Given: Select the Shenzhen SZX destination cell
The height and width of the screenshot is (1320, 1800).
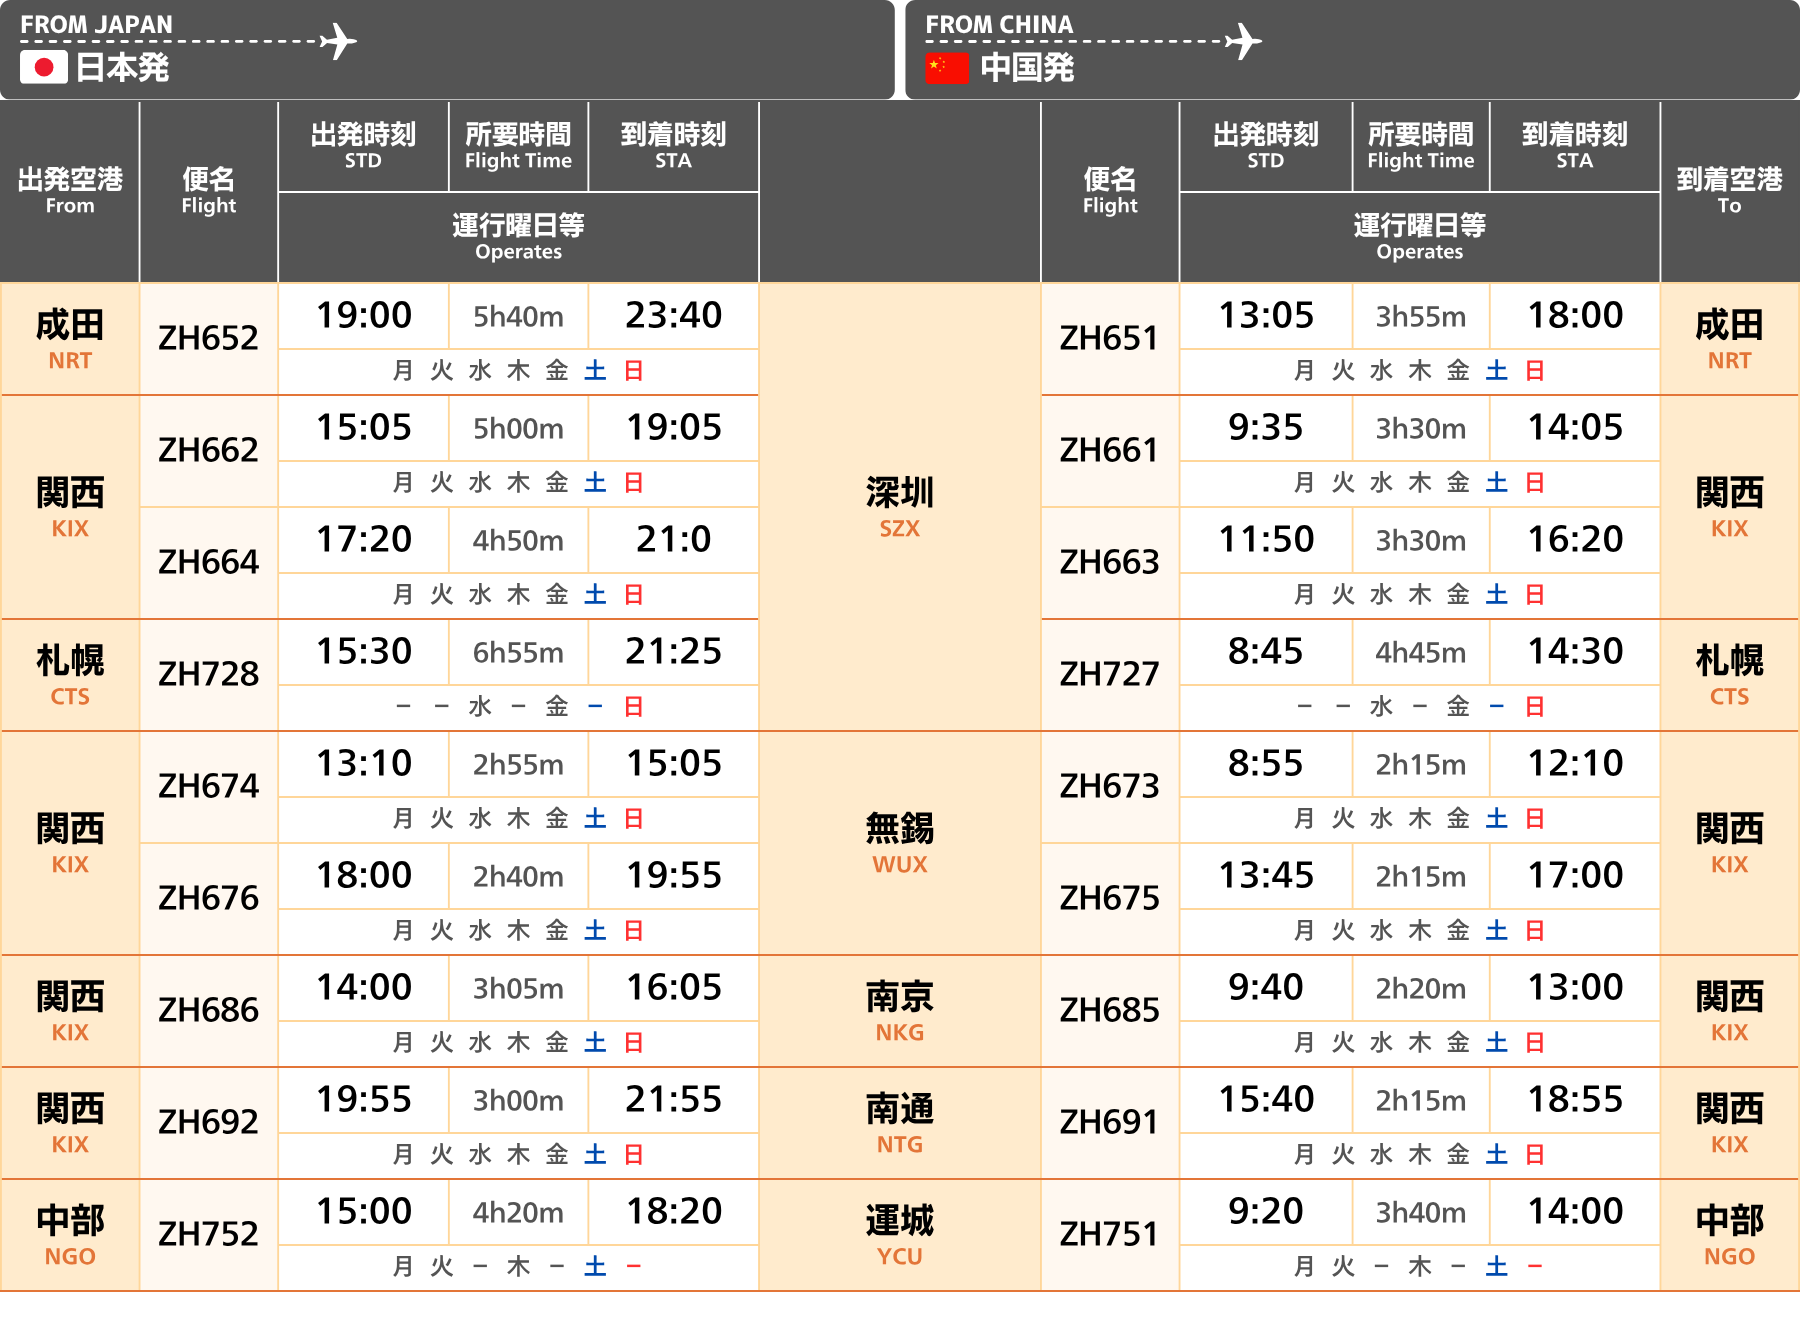Looking at the screenshot, I should click(899, 506).
